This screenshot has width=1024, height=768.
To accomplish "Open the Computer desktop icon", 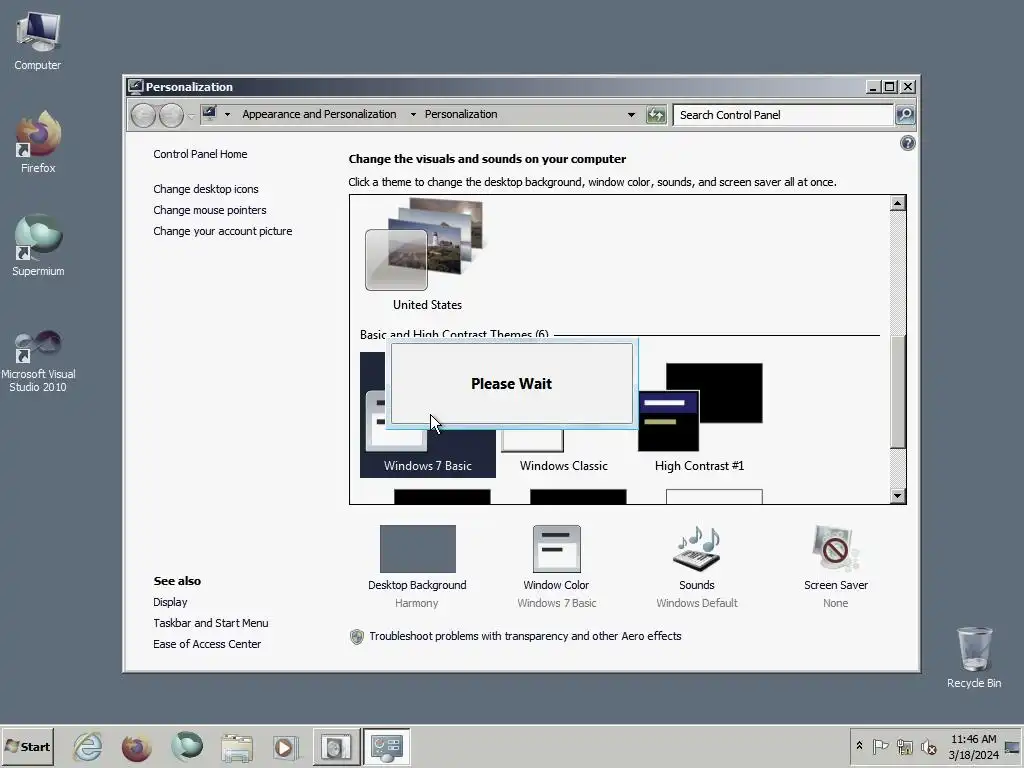I will 37,42.
